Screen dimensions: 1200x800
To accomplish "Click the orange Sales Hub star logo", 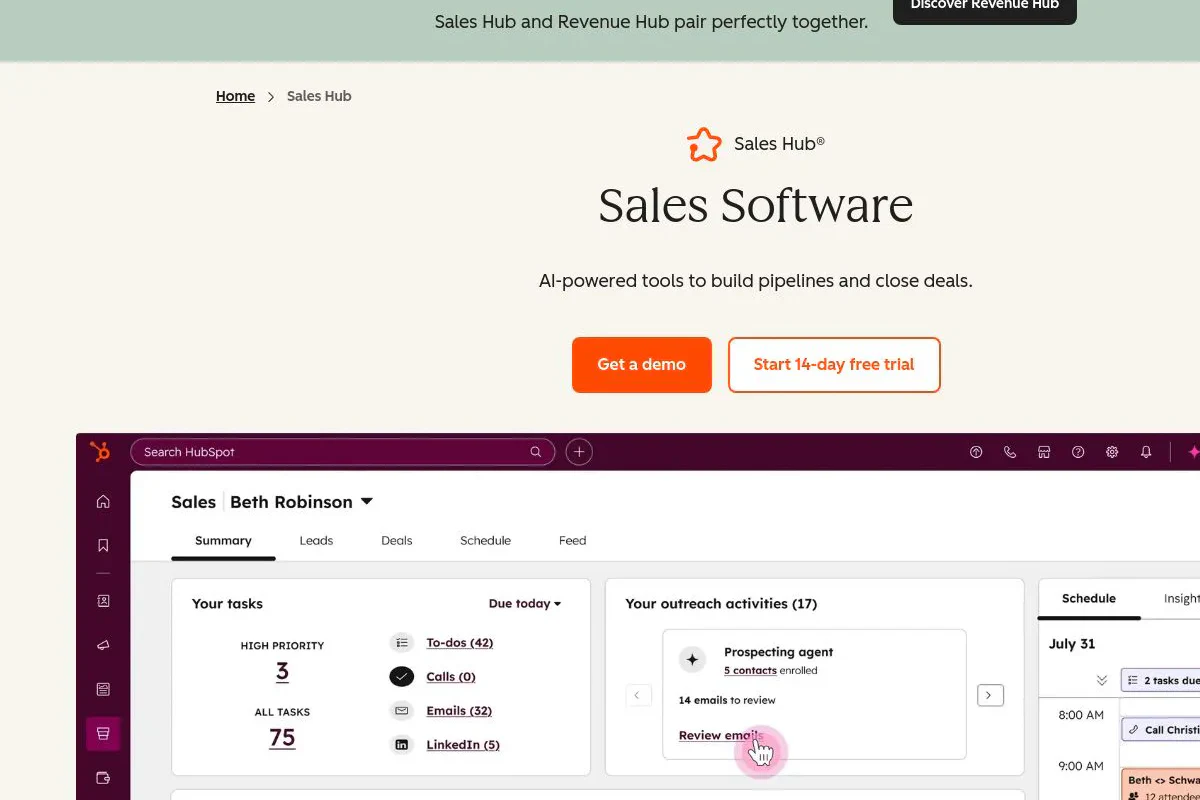I will point(704,144).
